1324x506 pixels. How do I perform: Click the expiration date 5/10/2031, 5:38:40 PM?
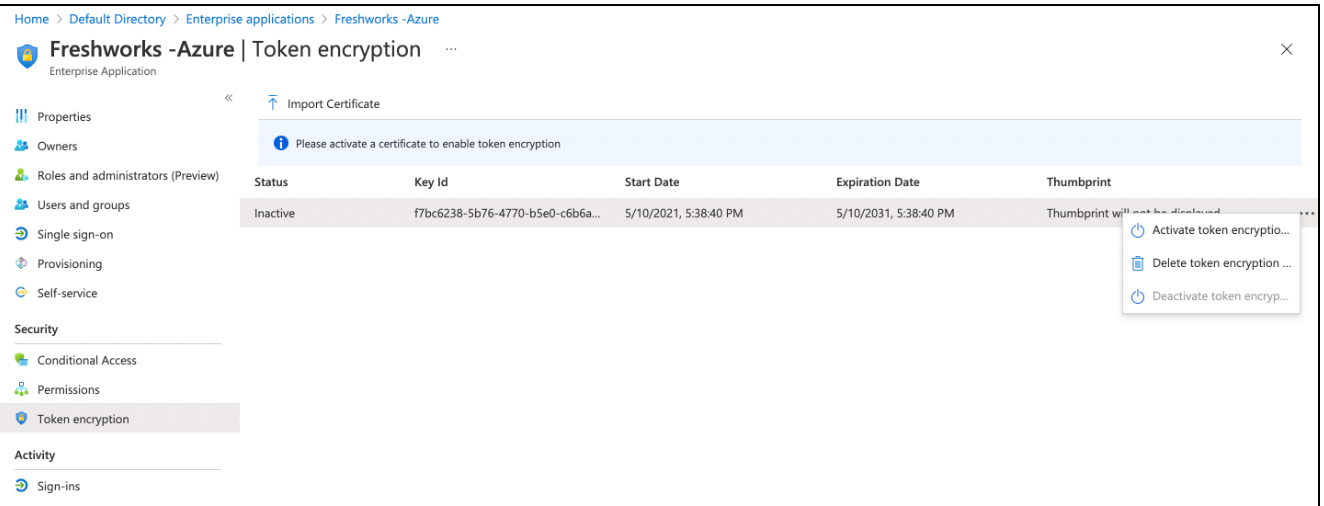[895, 213]
